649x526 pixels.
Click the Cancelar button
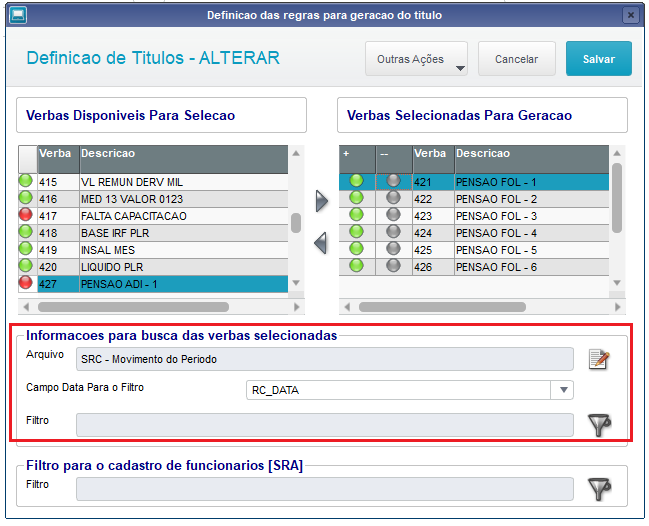click(x=517, y=59)
